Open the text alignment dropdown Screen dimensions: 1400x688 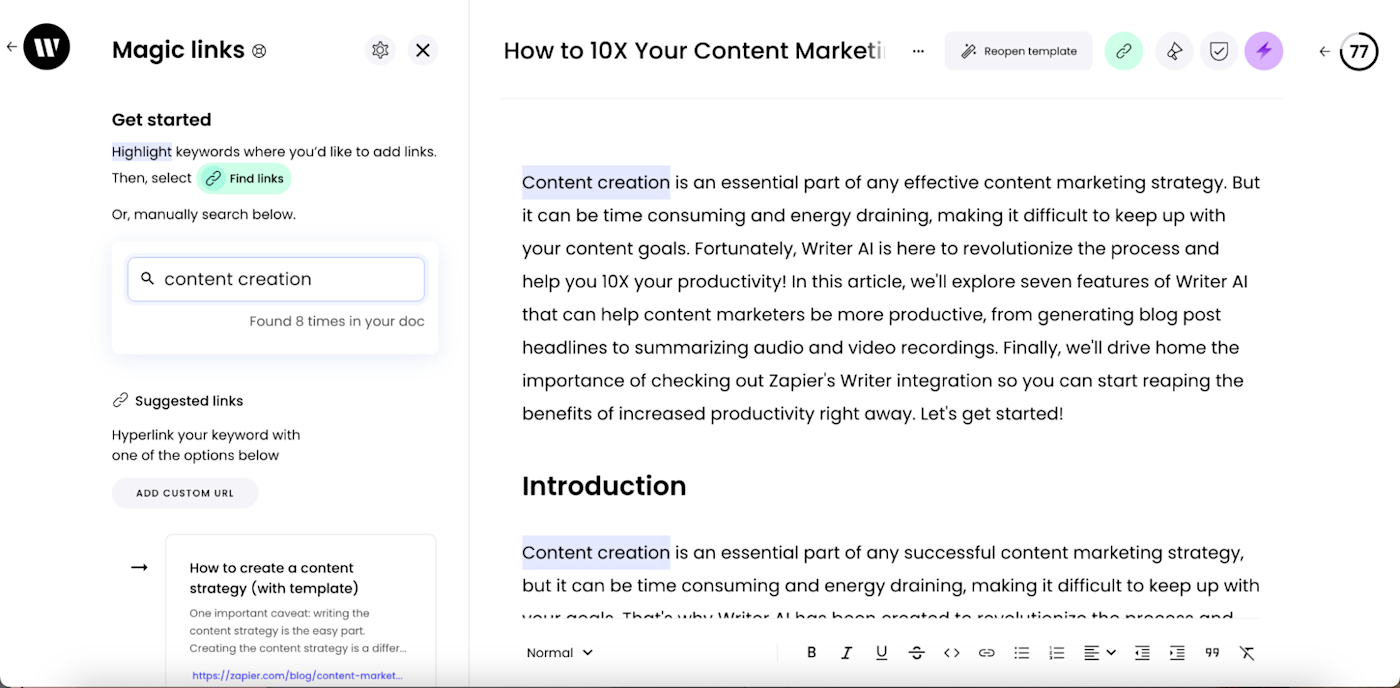coord(1099,653)
